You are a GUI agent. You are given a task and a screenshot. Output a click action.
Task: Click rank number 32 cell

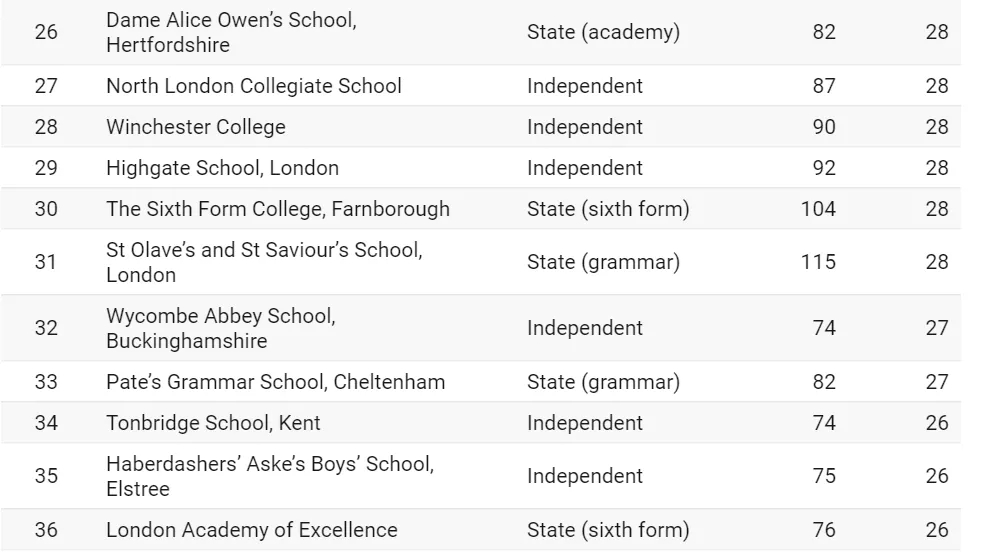(x=46, y=328)
